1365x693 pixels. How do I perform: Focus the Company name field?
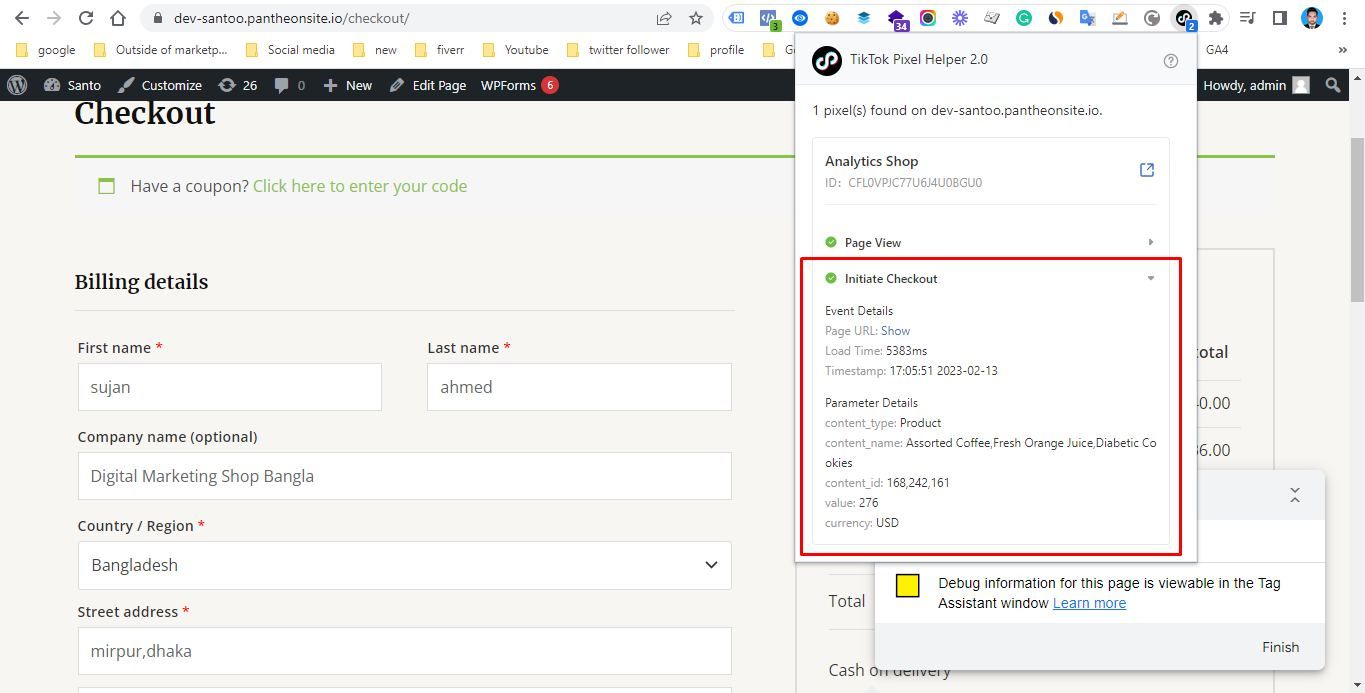(x=405, y=476)
